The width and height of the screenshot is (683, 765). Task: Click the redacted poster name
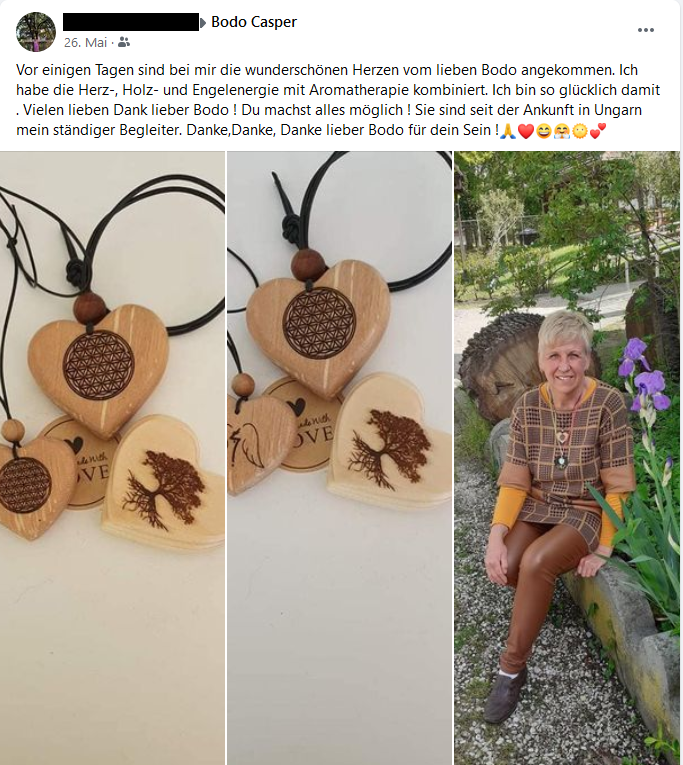click(x=131, y=22)
